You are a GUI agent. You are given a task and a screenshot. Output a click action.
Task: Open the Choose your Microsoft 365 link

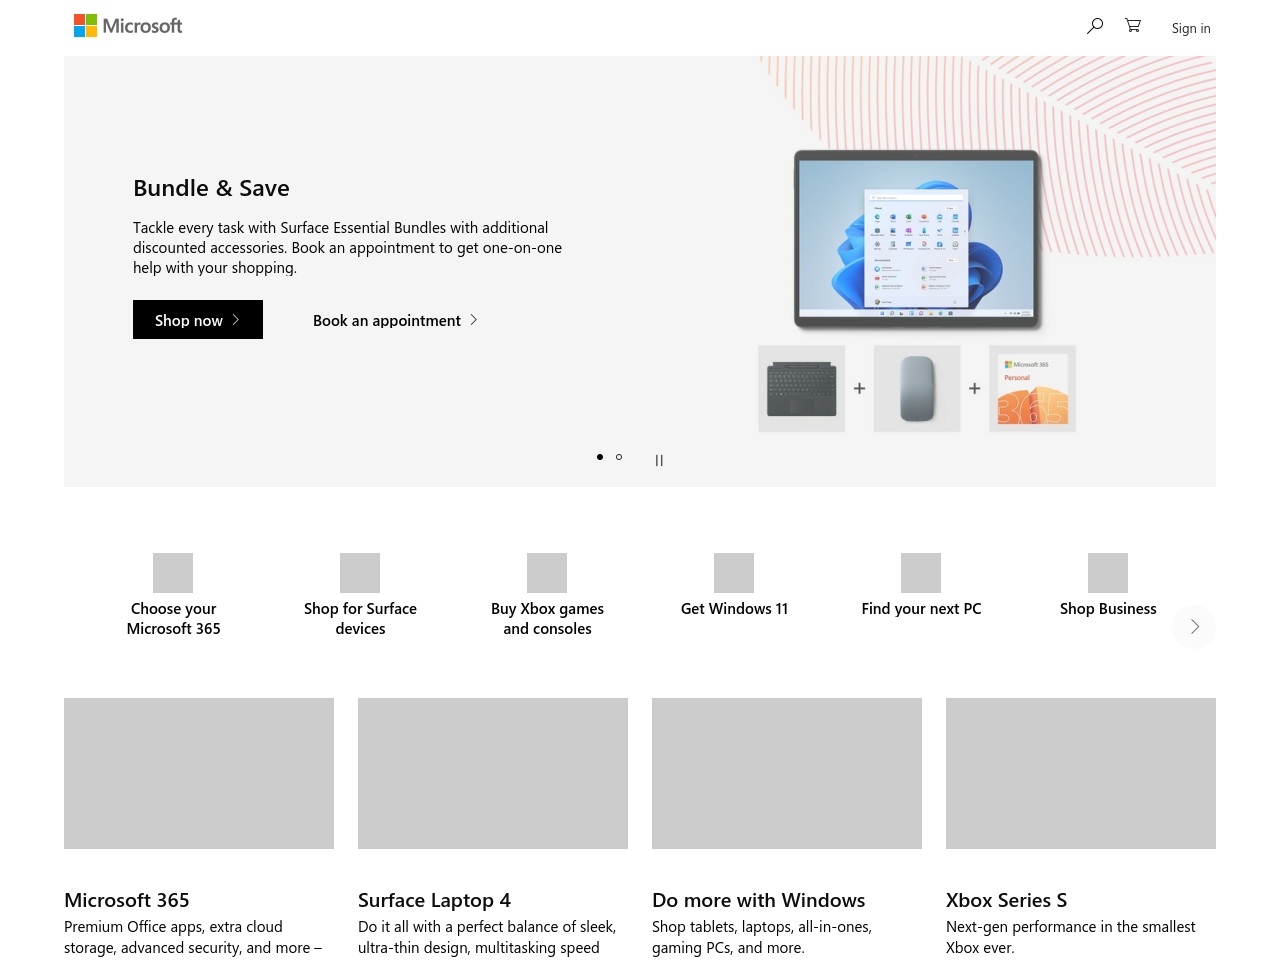click(173, 618)
